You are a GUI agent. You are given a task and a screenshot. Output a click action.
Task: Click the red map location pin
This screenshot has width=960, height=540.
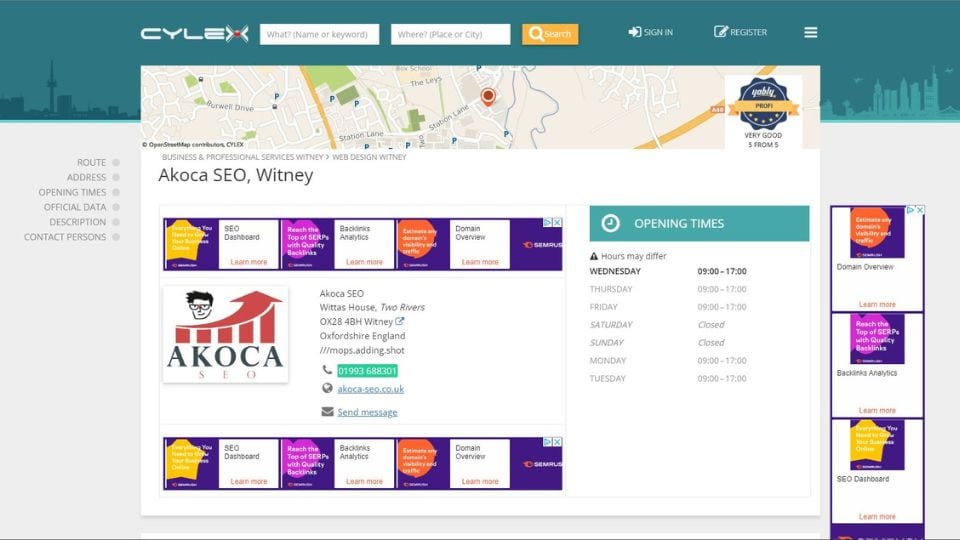pyautogui.click(x=488, y=96)
